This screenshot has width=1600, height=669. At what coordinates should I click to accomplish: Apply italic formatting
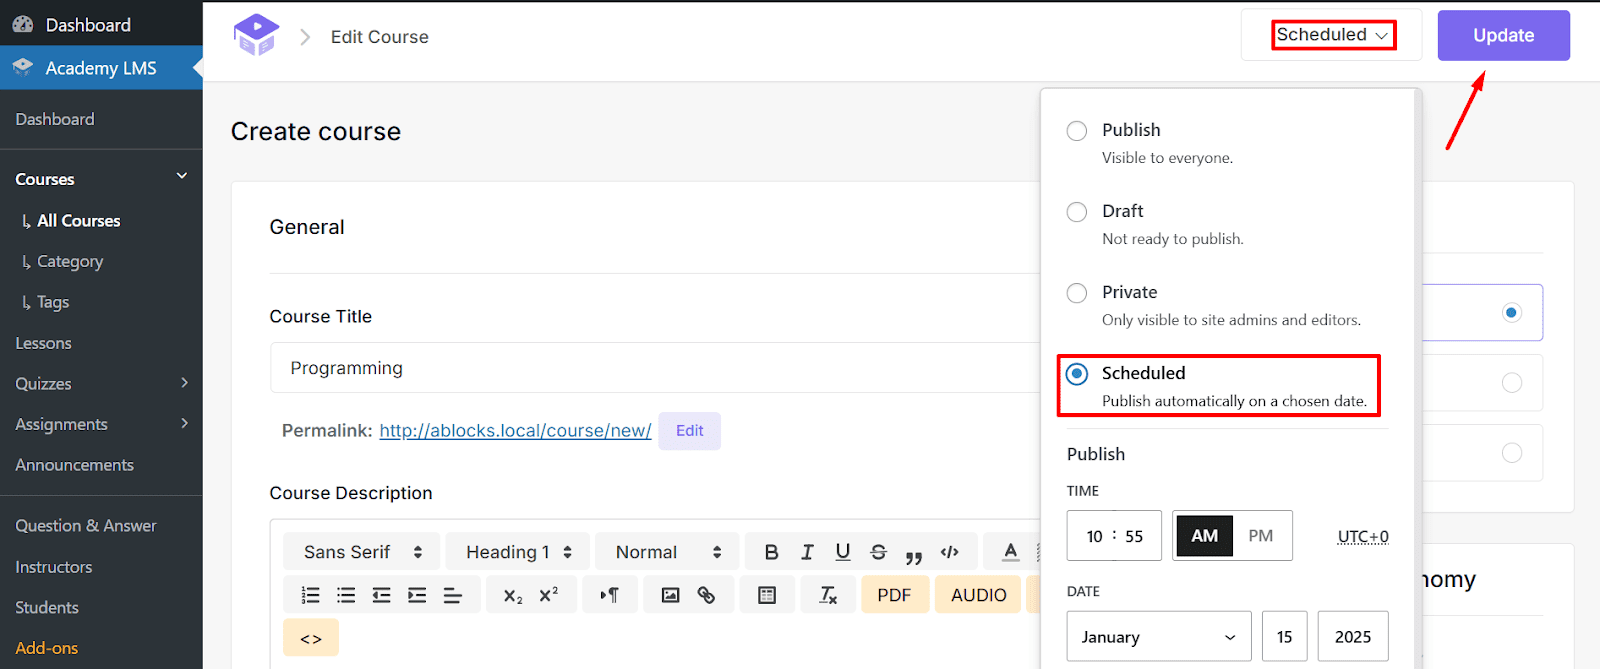coord(807,552)
